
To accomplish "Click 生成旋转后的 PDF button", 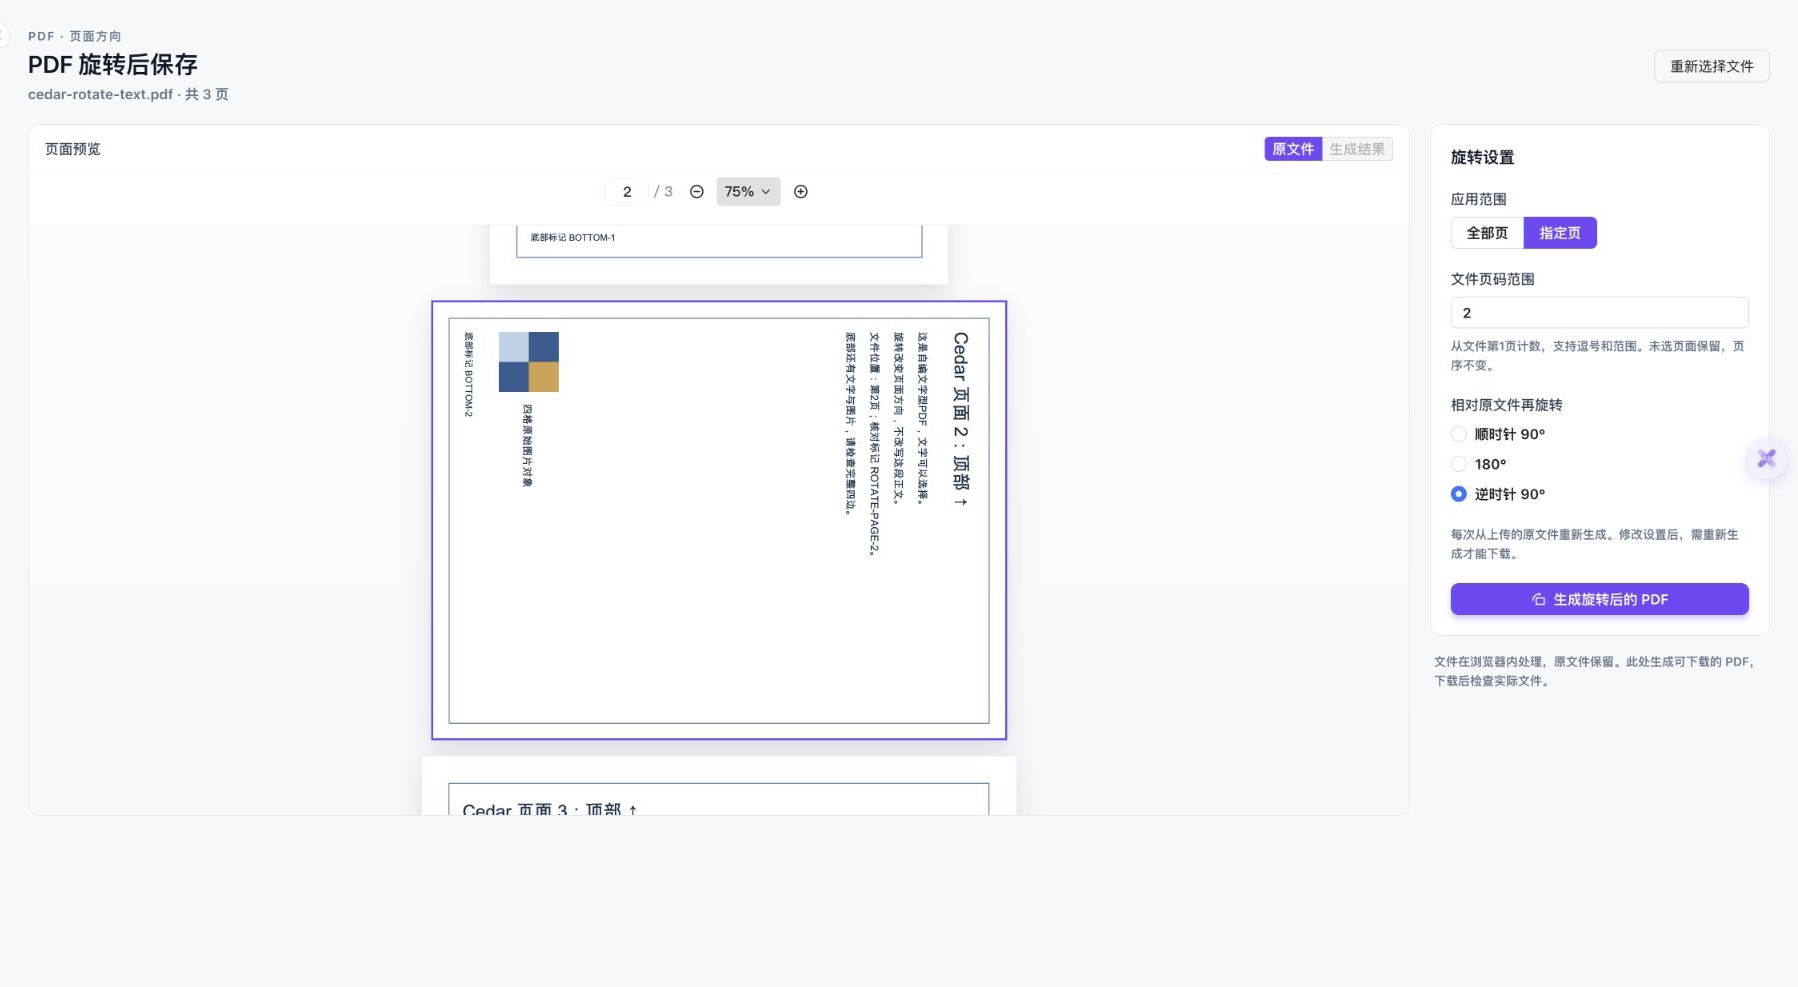I will coord(1600,599).
